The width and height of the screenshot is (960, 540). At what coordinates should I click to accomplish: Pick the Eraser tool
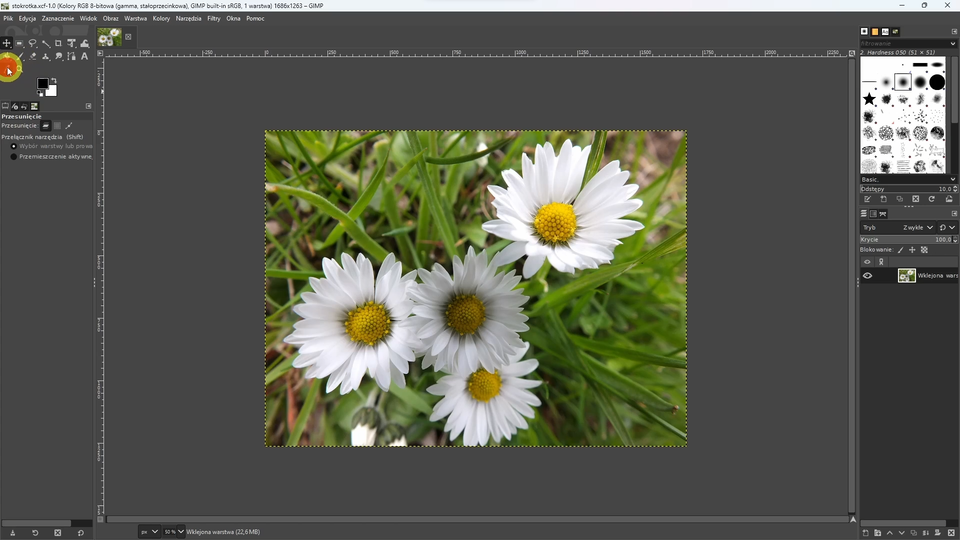32,56
